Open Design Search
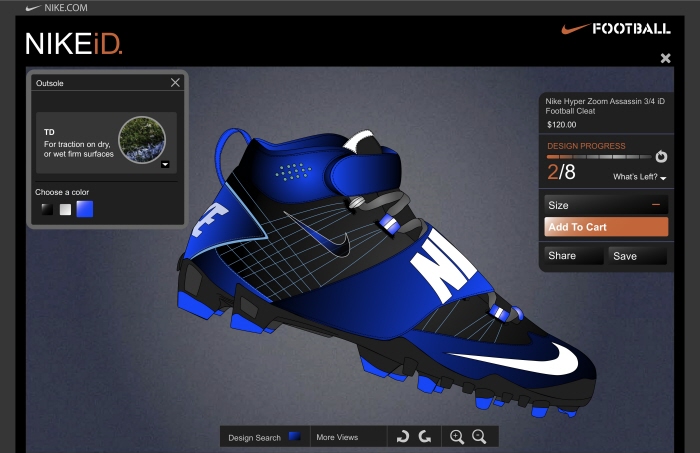This screenshot has height=453, width=700. [265, 437]
